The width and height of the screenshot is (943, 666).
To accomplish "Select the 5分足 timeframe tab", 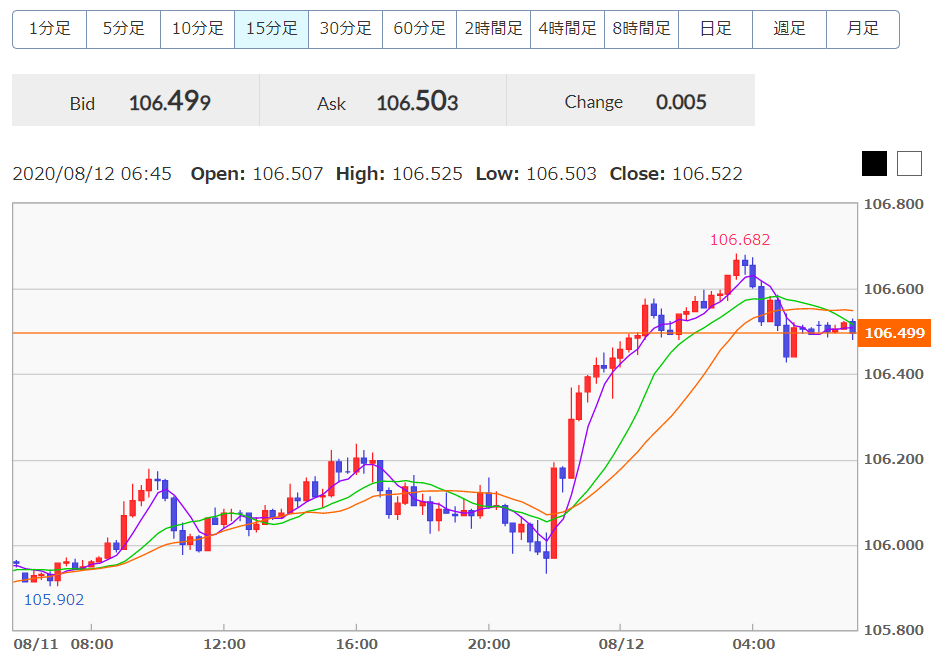I will pyautogui.click(x=124, y=29).
